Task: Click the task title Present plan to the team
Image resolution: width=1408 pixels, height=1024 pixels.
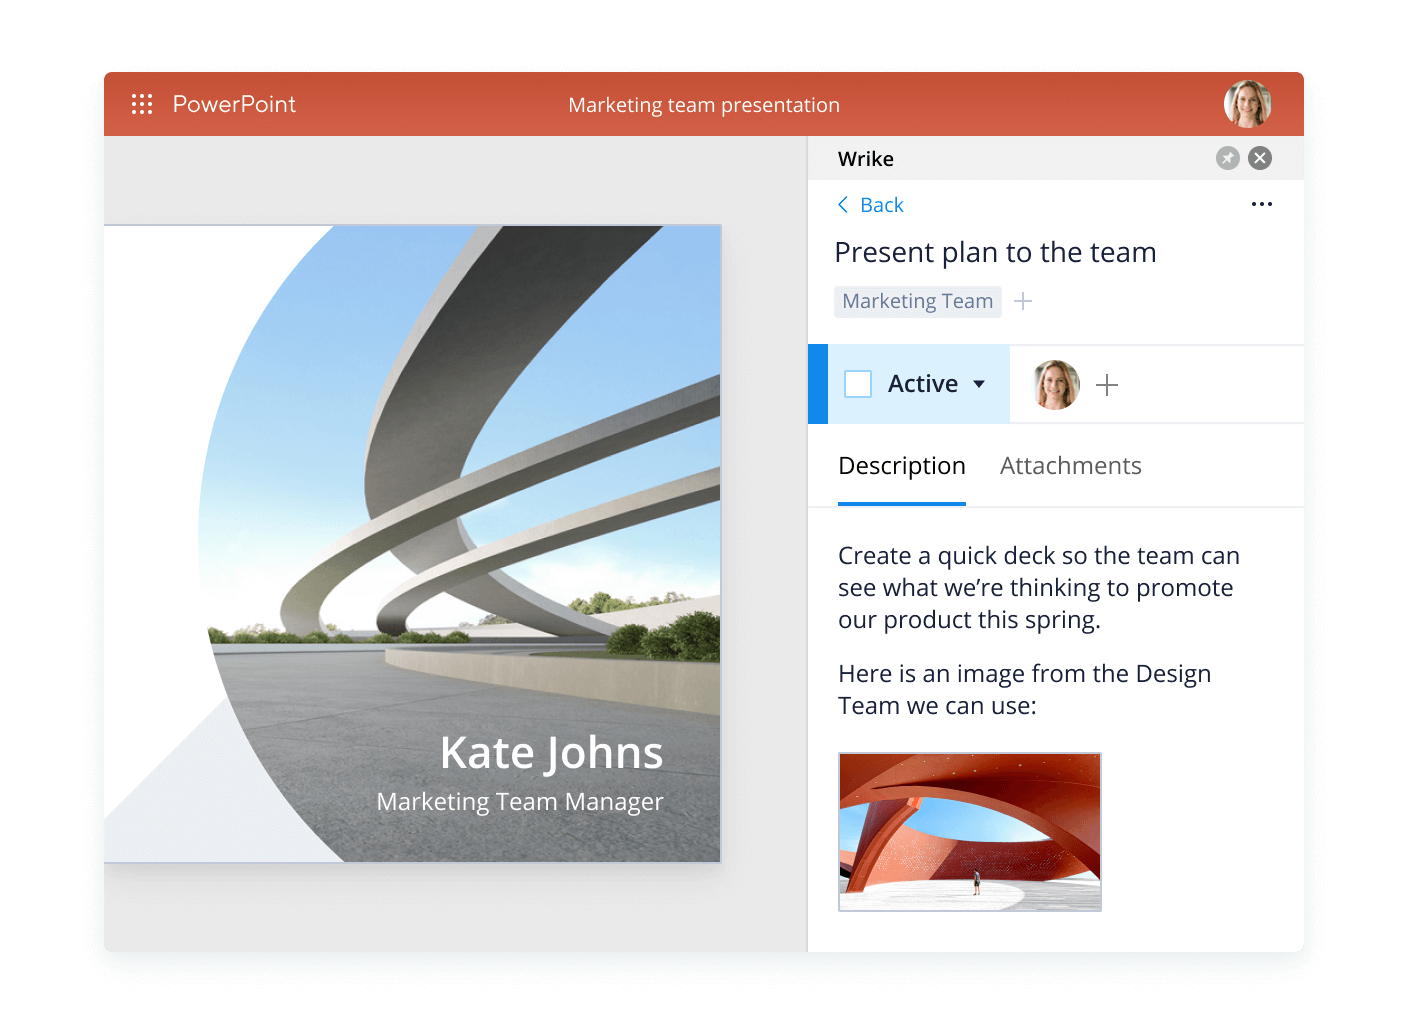Action: point(994,252)
